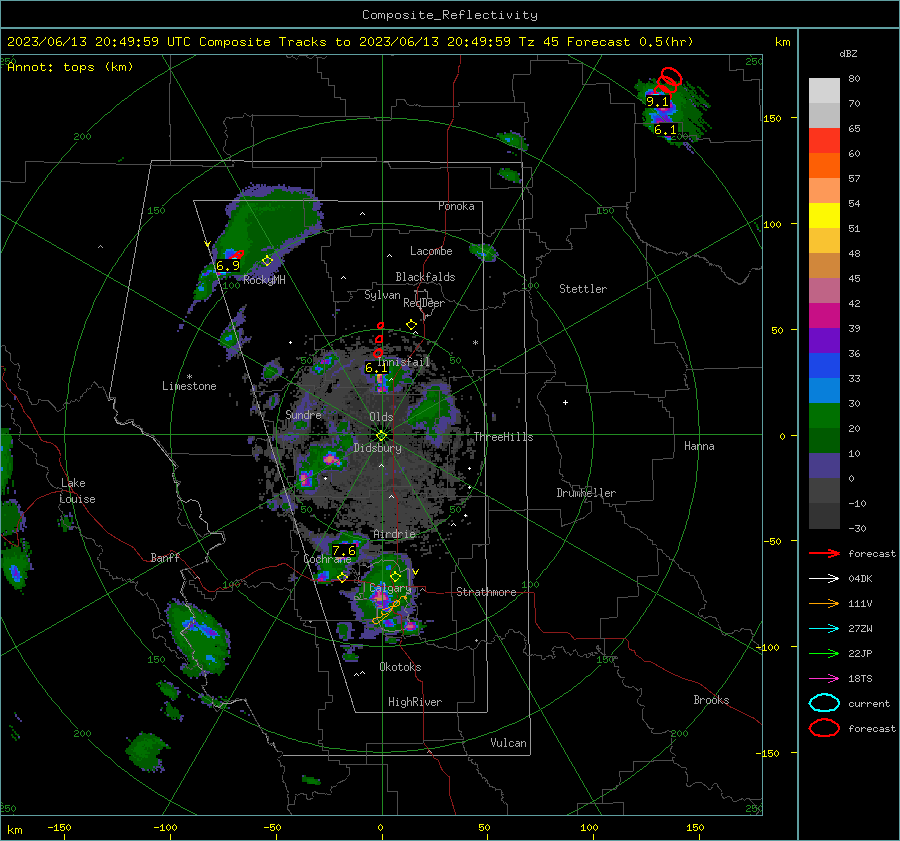Click the Airdrie label
The width and height of the screenshot is (900, 841).
[394, 534]
